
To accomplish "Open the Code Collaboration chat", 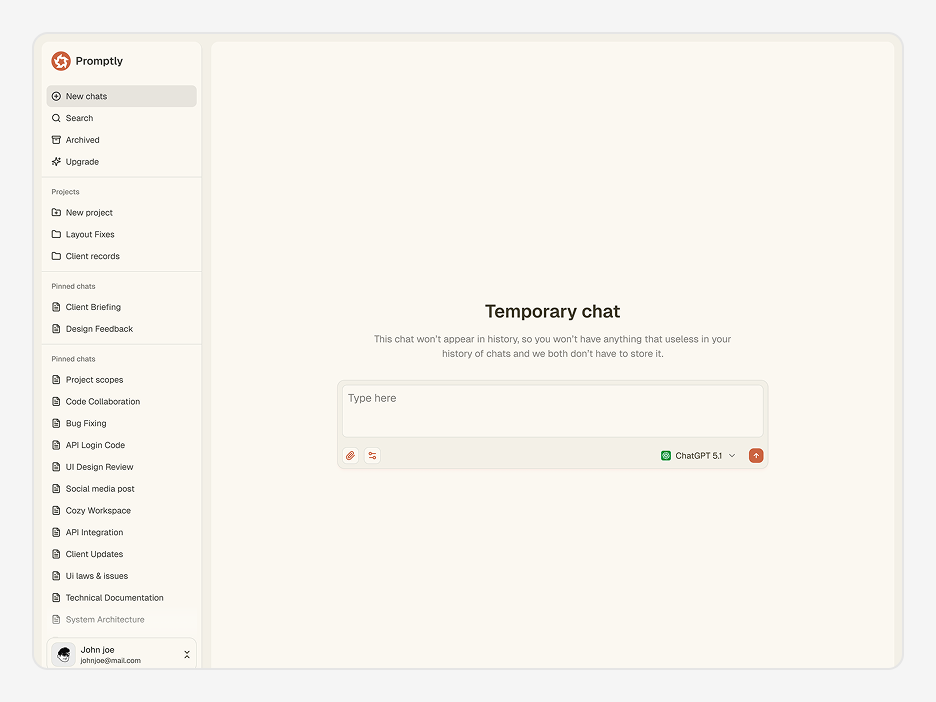I will pos(122,402).
